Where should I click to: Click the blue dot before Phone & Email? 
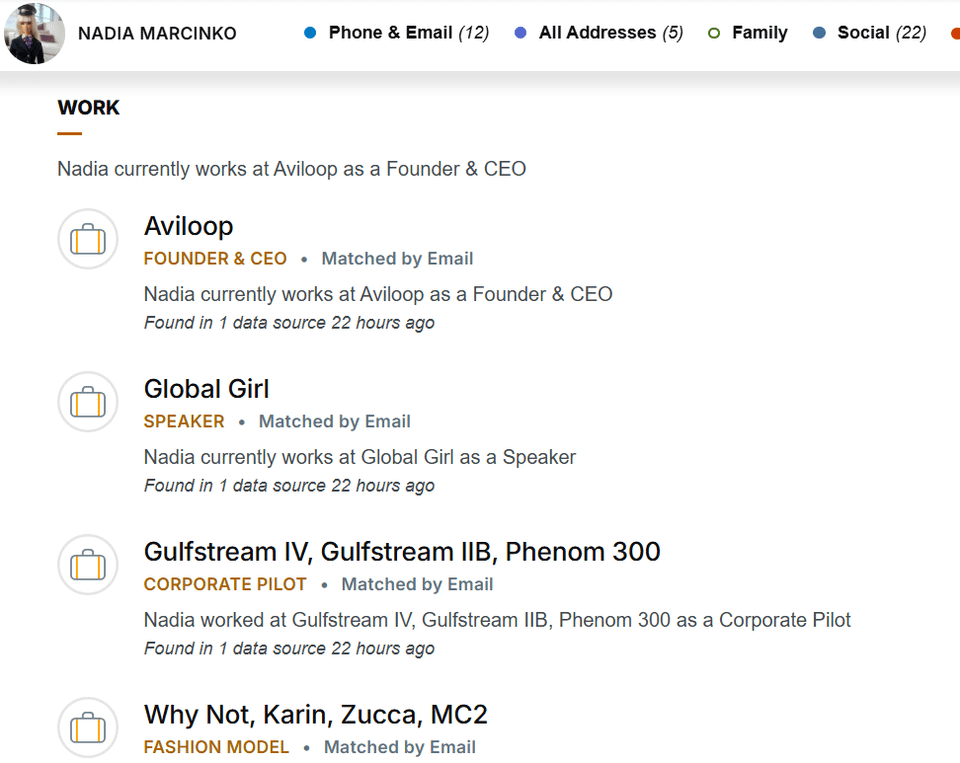tap(310, 33)
